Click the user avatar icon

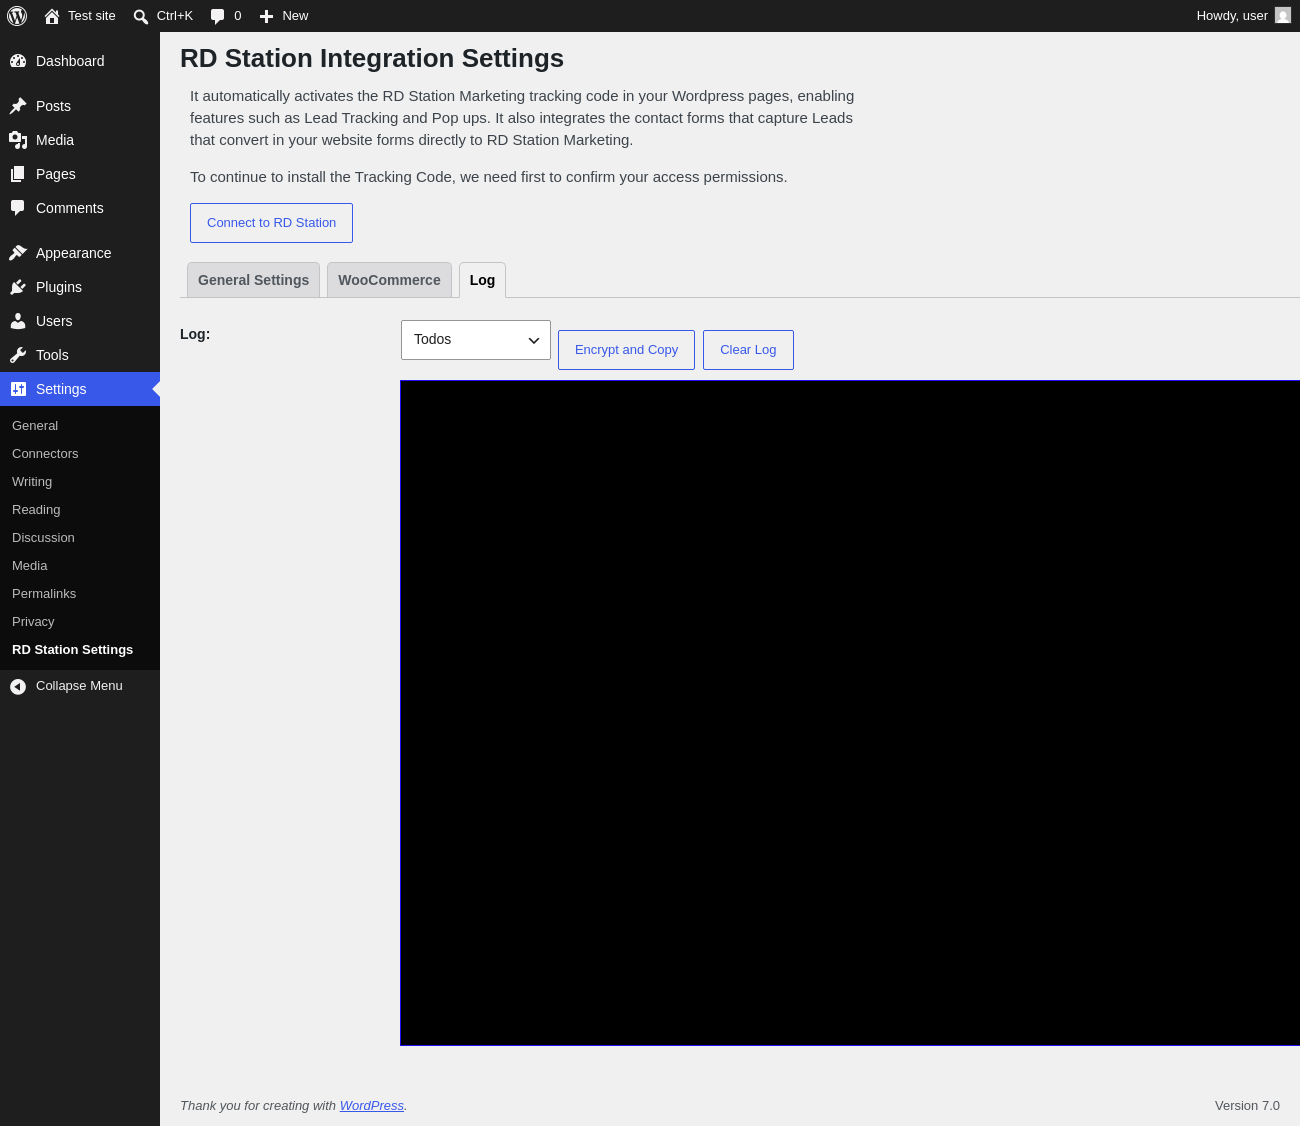1283,16
